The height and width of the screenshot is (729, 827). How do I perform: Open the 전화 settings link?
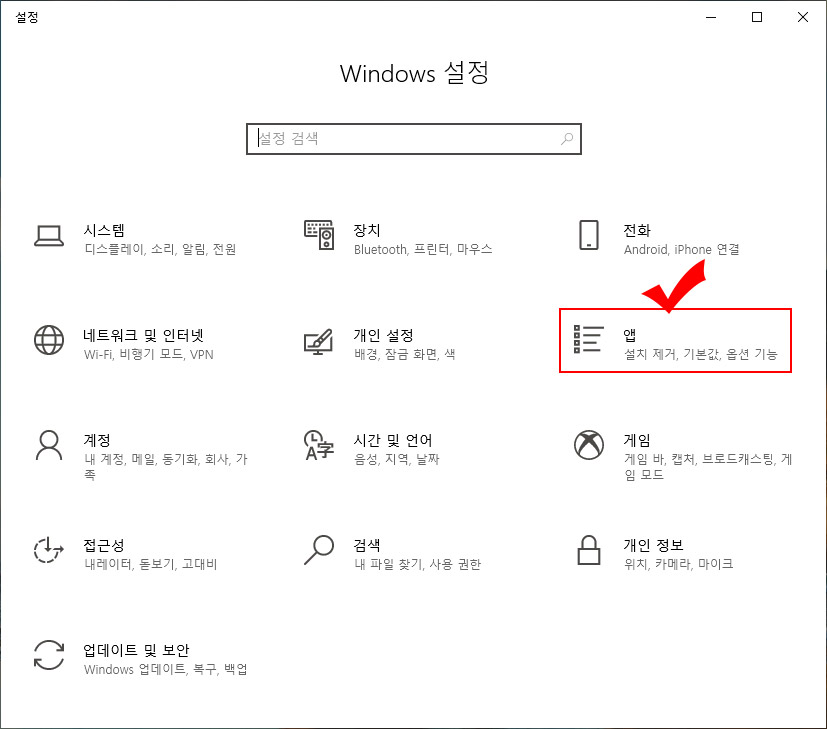tap(637, 230)
